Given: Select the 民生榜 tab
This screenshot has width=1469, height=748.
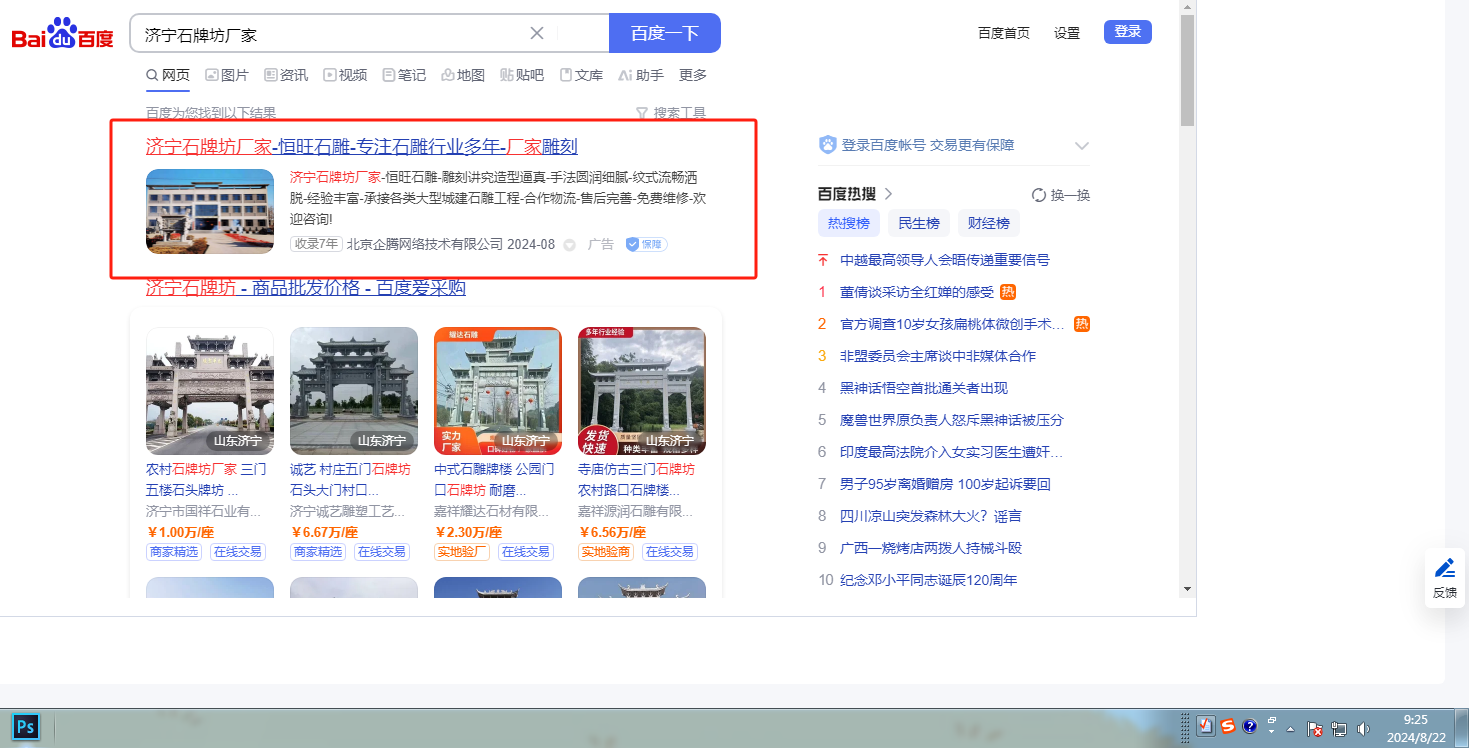Looking at the screenshot, I should [x=918, y=223].
